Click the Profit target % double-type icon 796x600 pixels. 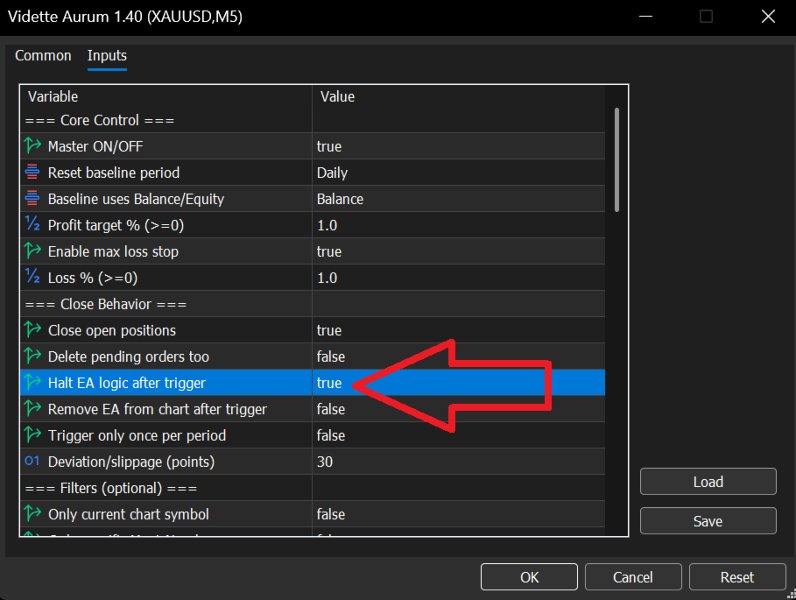coord(32,224)
